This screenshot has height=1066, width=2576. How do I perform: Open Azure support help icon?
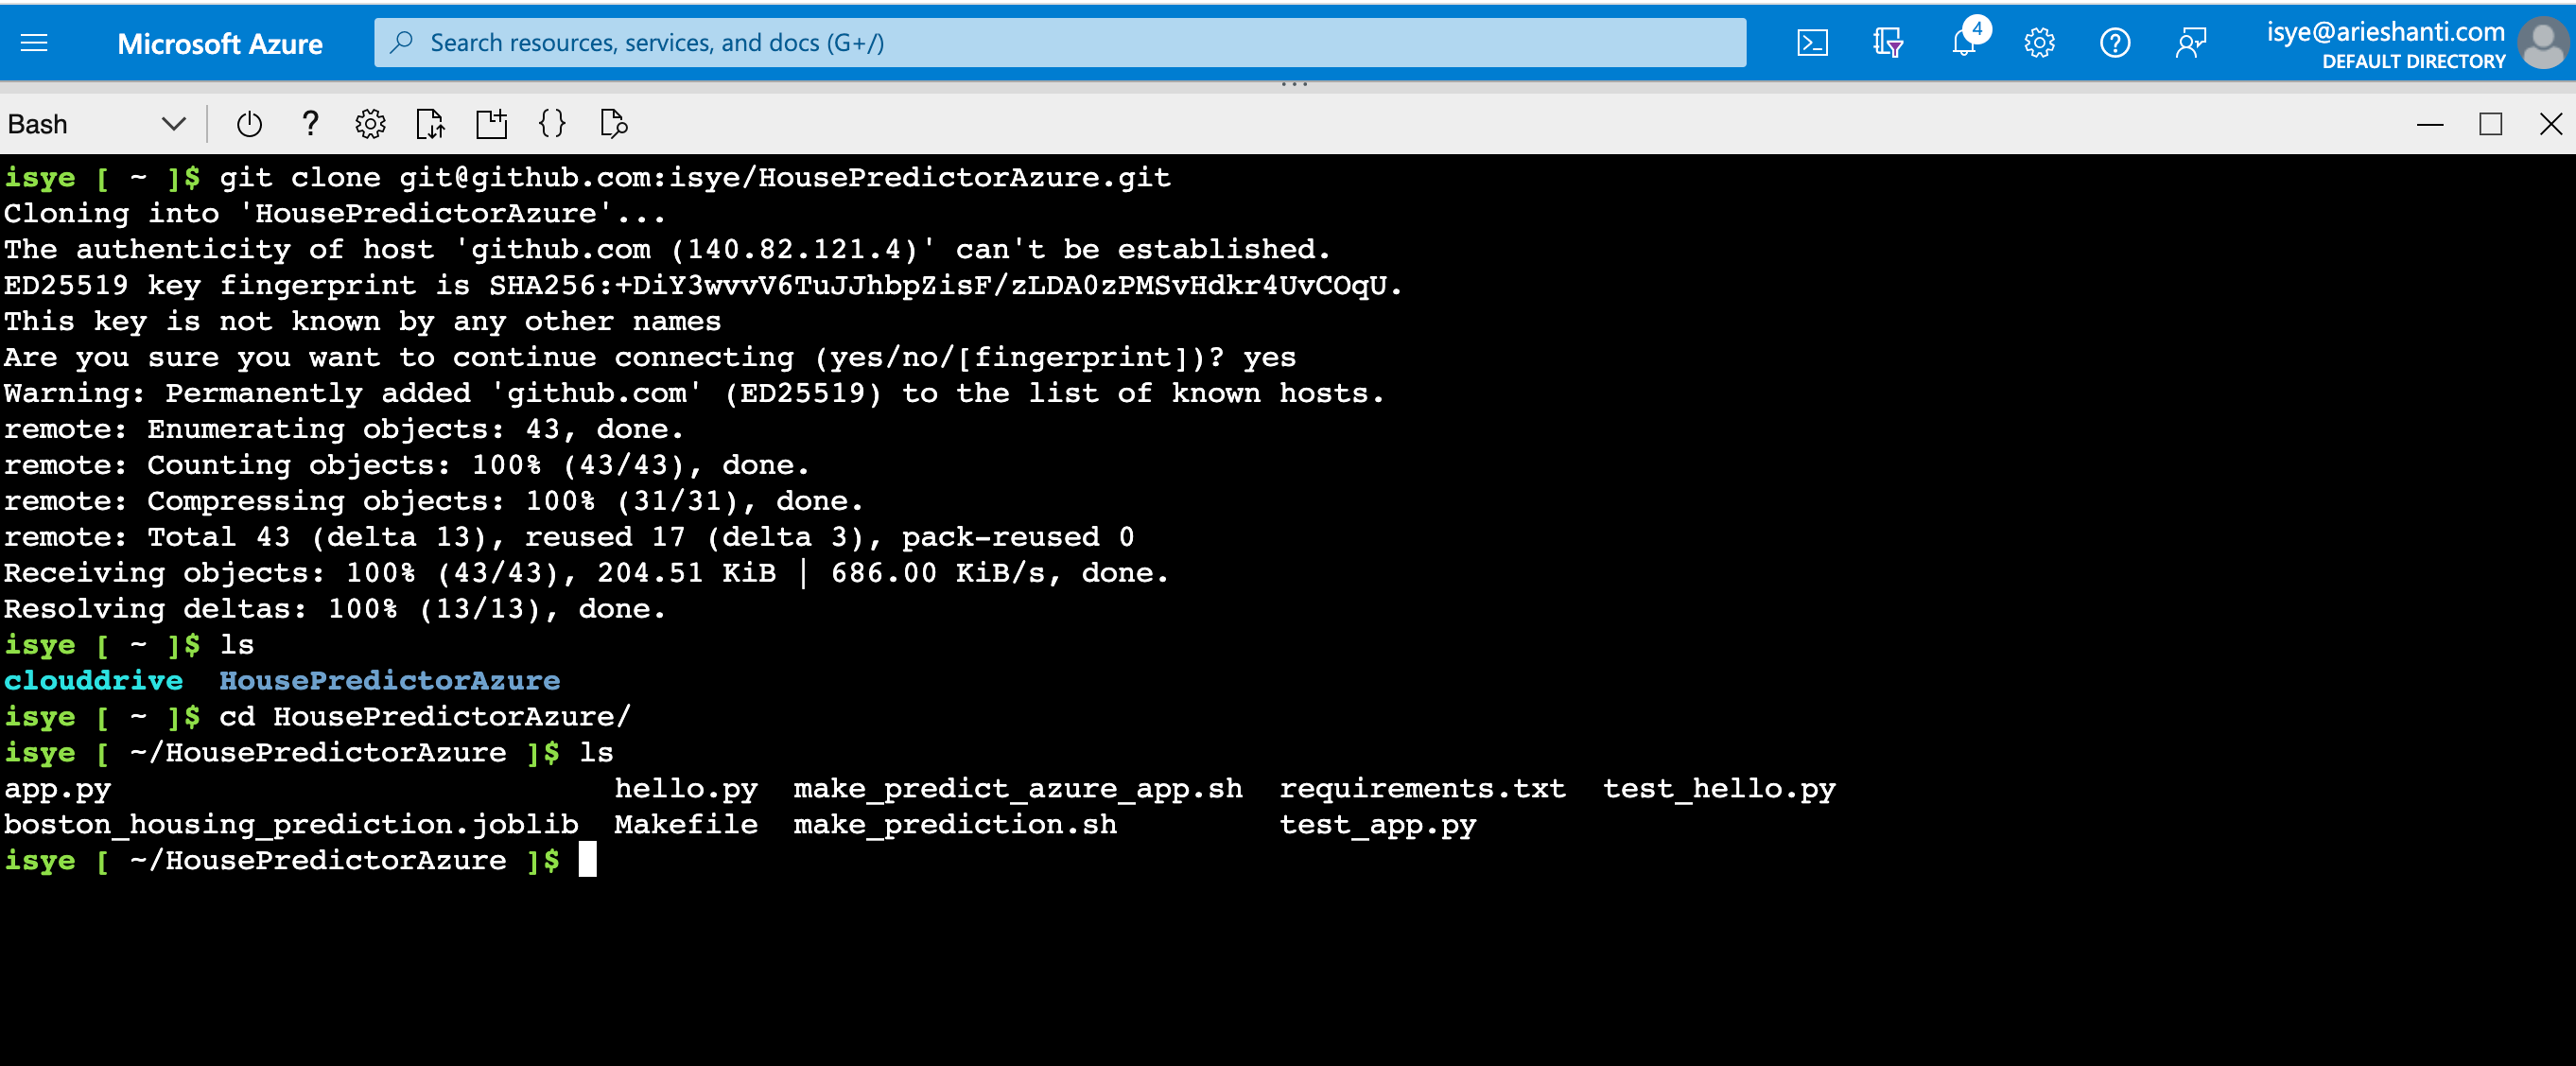coord(2116,42)
